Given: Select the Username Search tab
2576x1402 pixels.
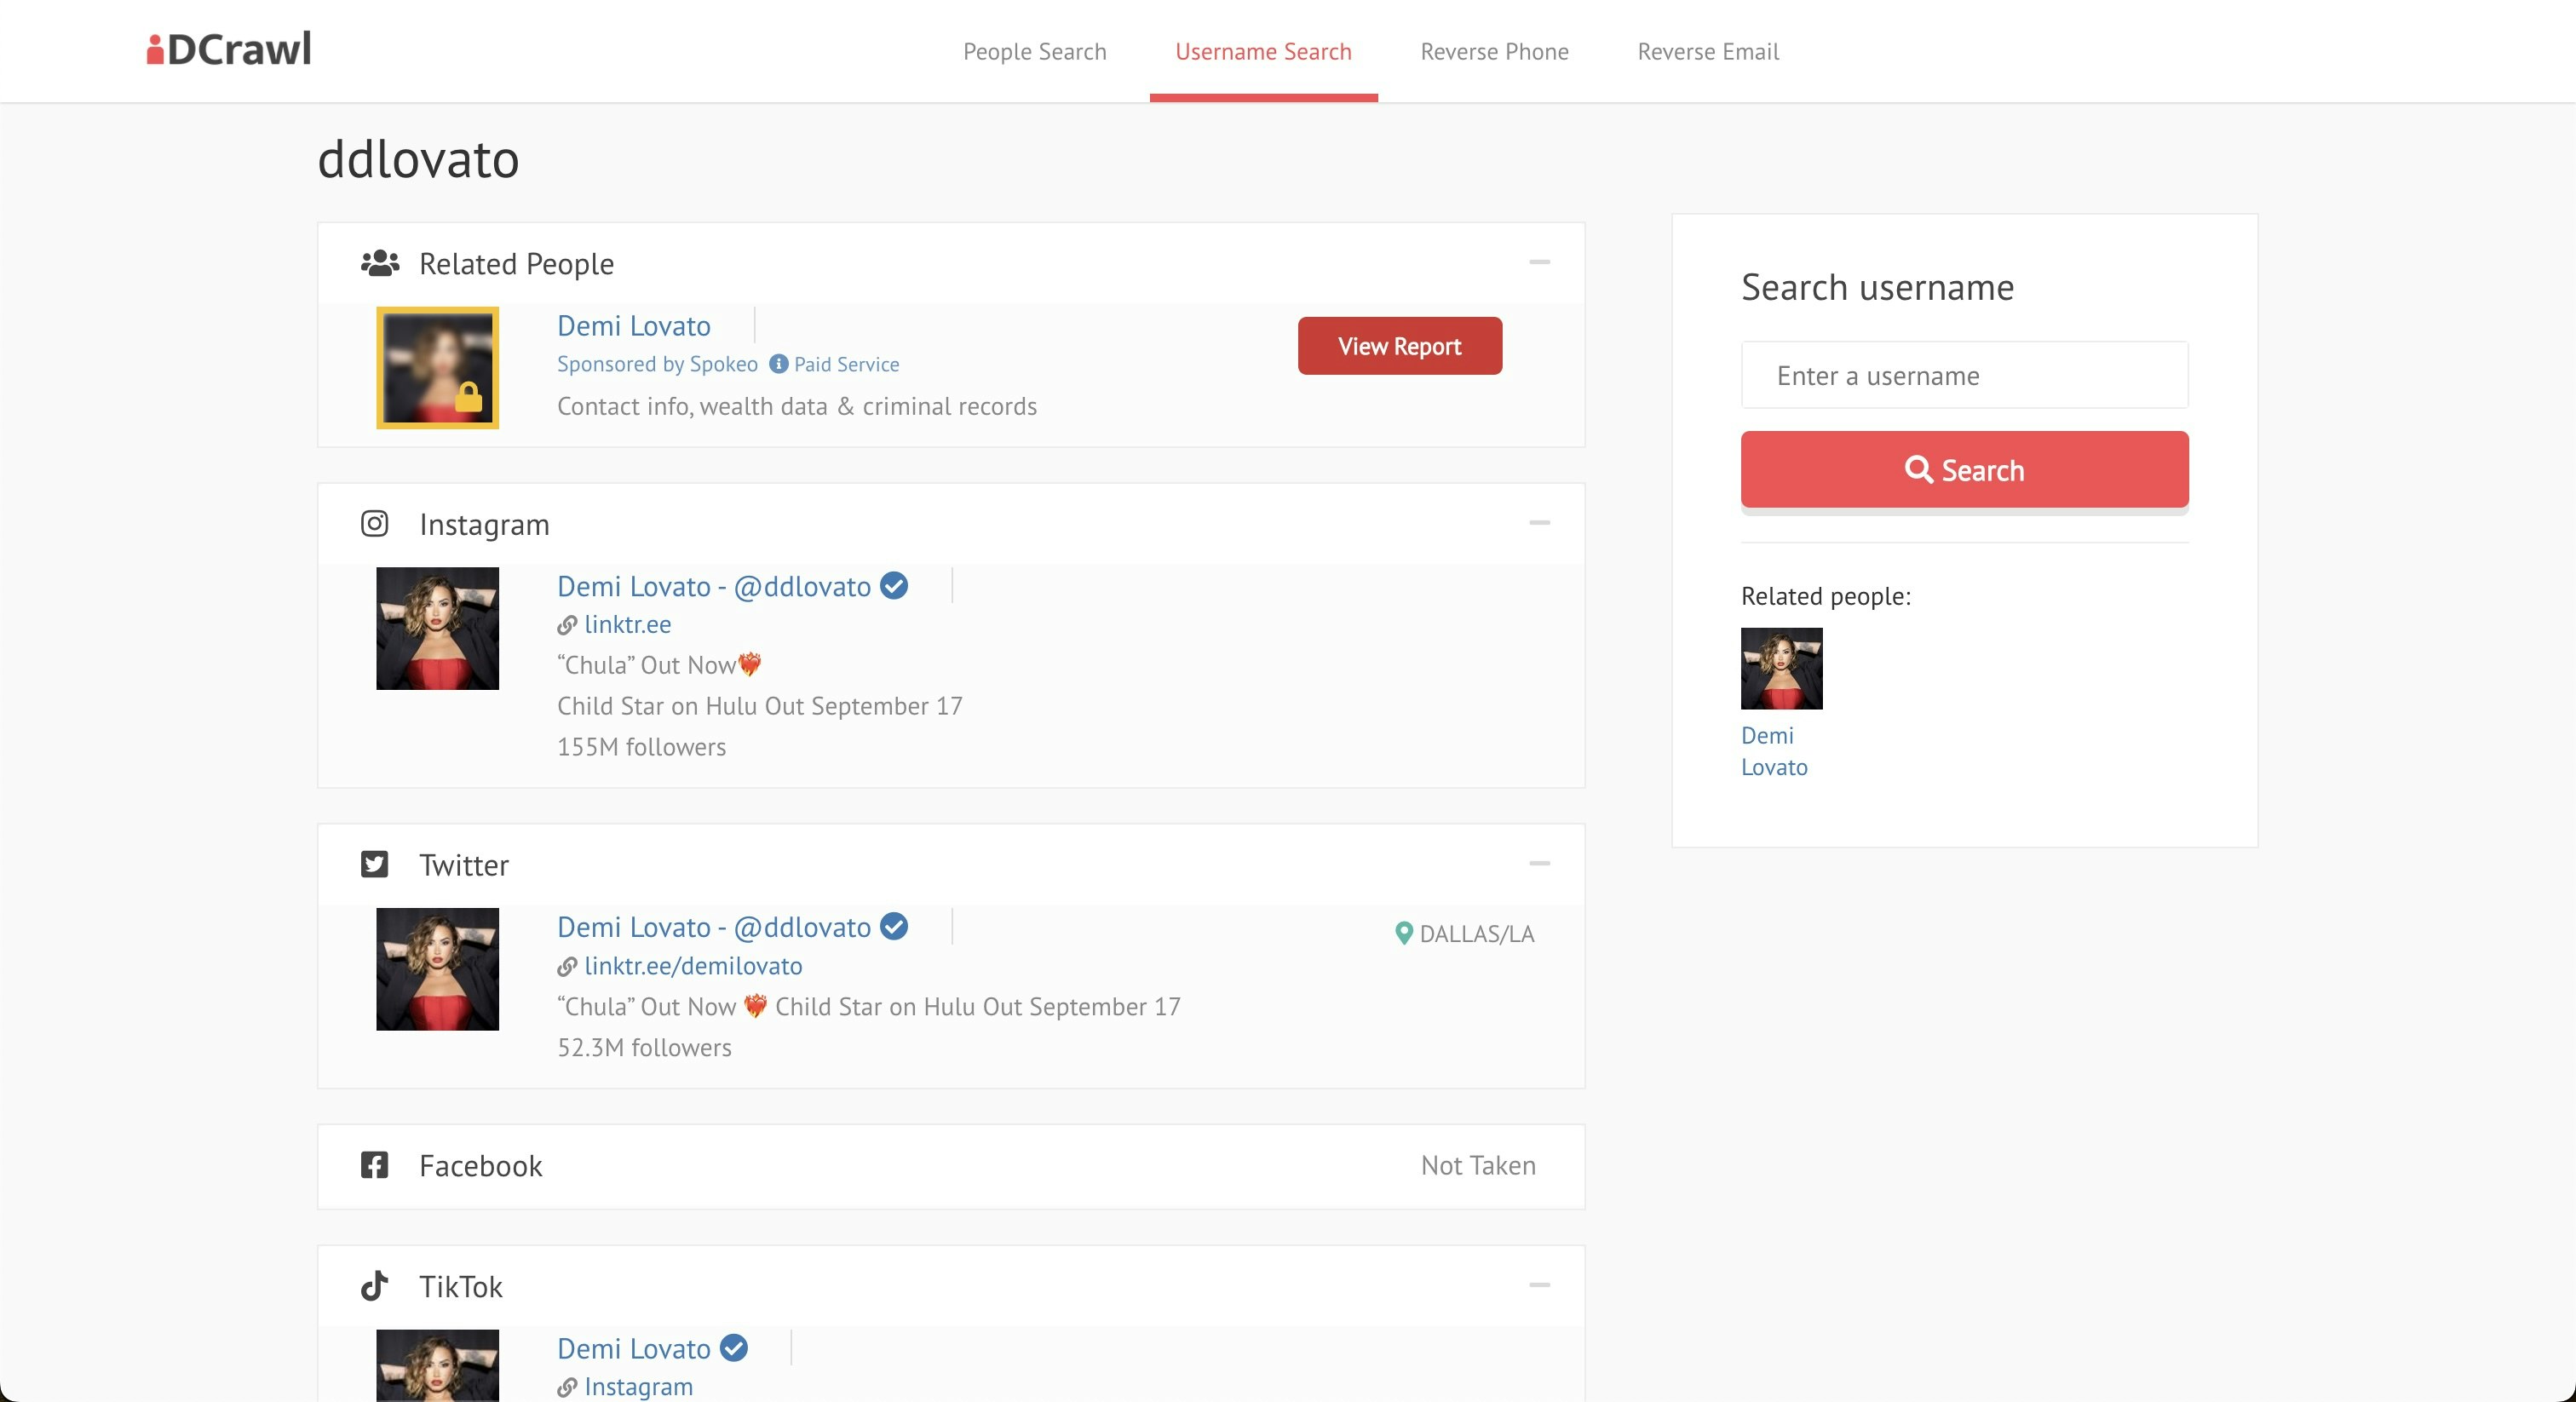Looking at the screenshot, I should pyautogui.click(x=1263, y=51).
